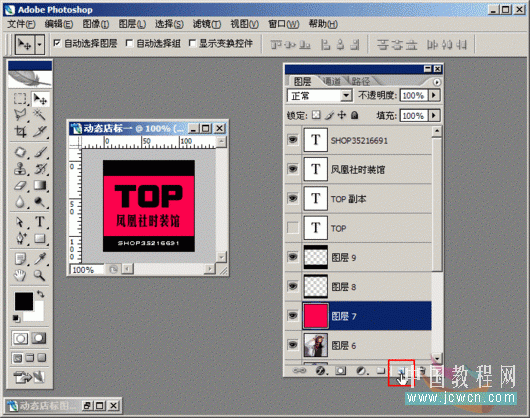Hide the TOP 副本 layer
Viewport: 530px width, 418px height.
pyautogui.click(x=293, y=198)
